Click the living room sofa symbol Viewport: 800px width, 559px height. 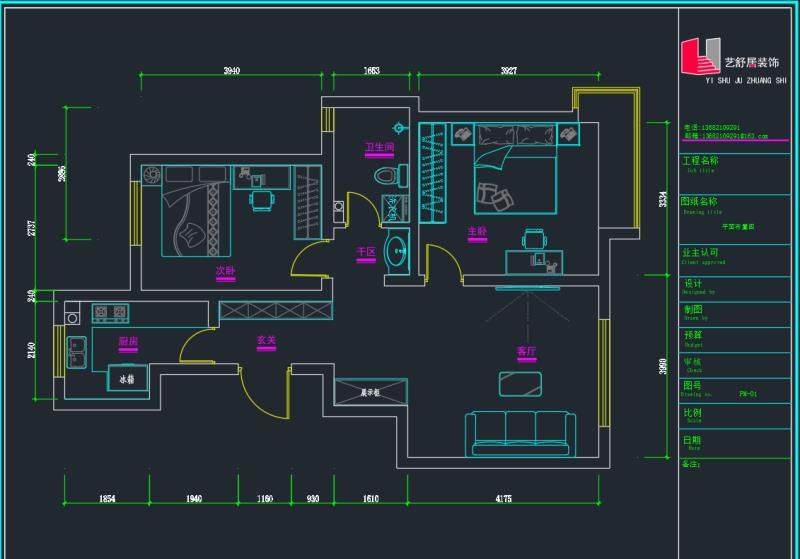click(520, 432)
